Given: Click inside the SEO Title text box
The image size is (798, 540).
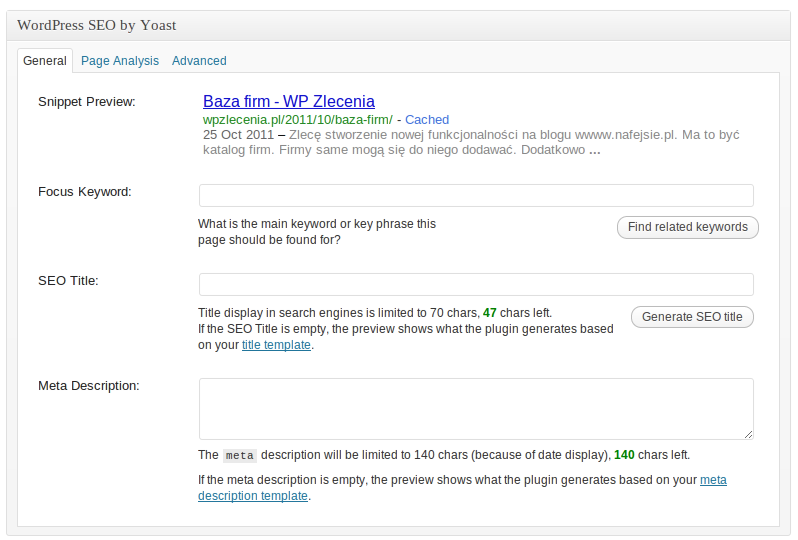Looking at the screenshot, I should (x=476, y=284).
